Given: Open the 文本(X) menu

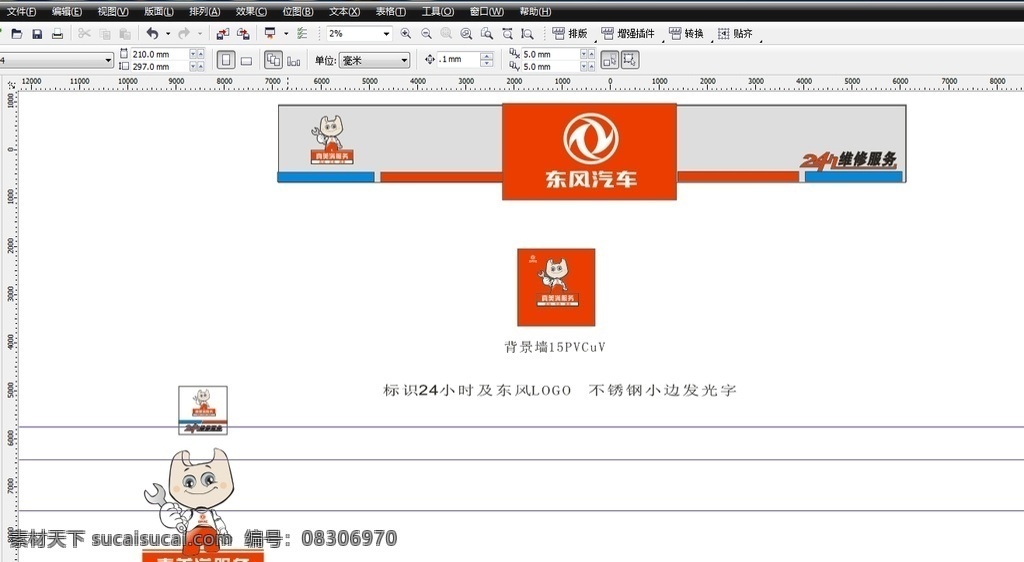Looking at the screenshot, I should pos(344,12).
